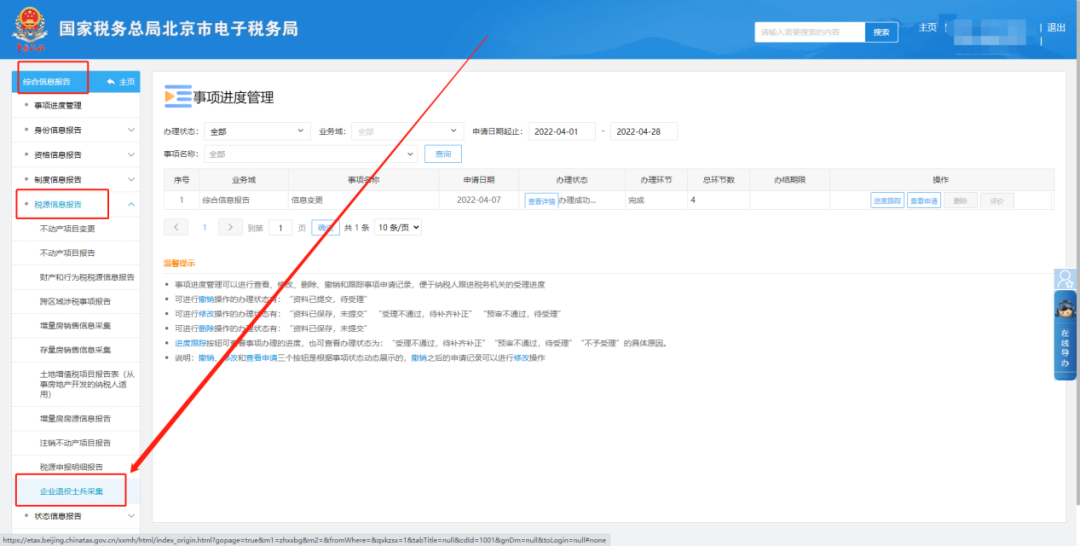
Task: Click the tax bureau emblem logo
Action: tap(28, 30)
